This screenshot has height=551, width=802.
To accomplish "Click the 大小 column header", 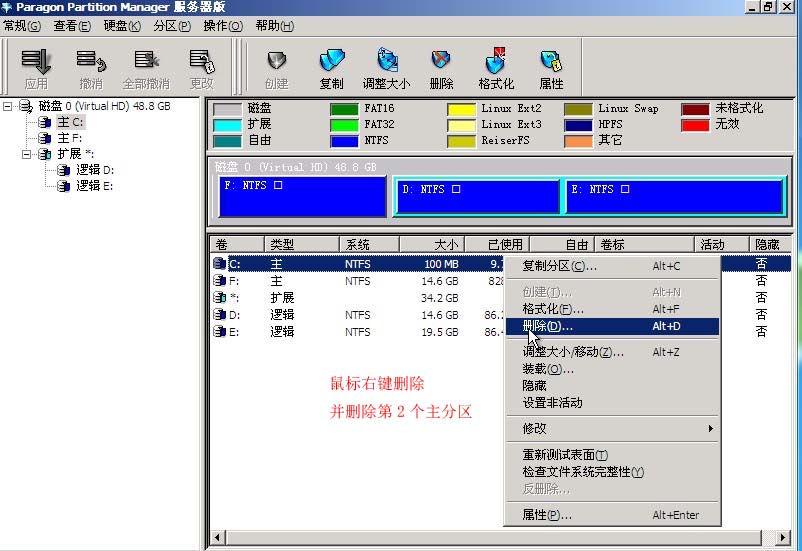I will (x=432, y=245).
